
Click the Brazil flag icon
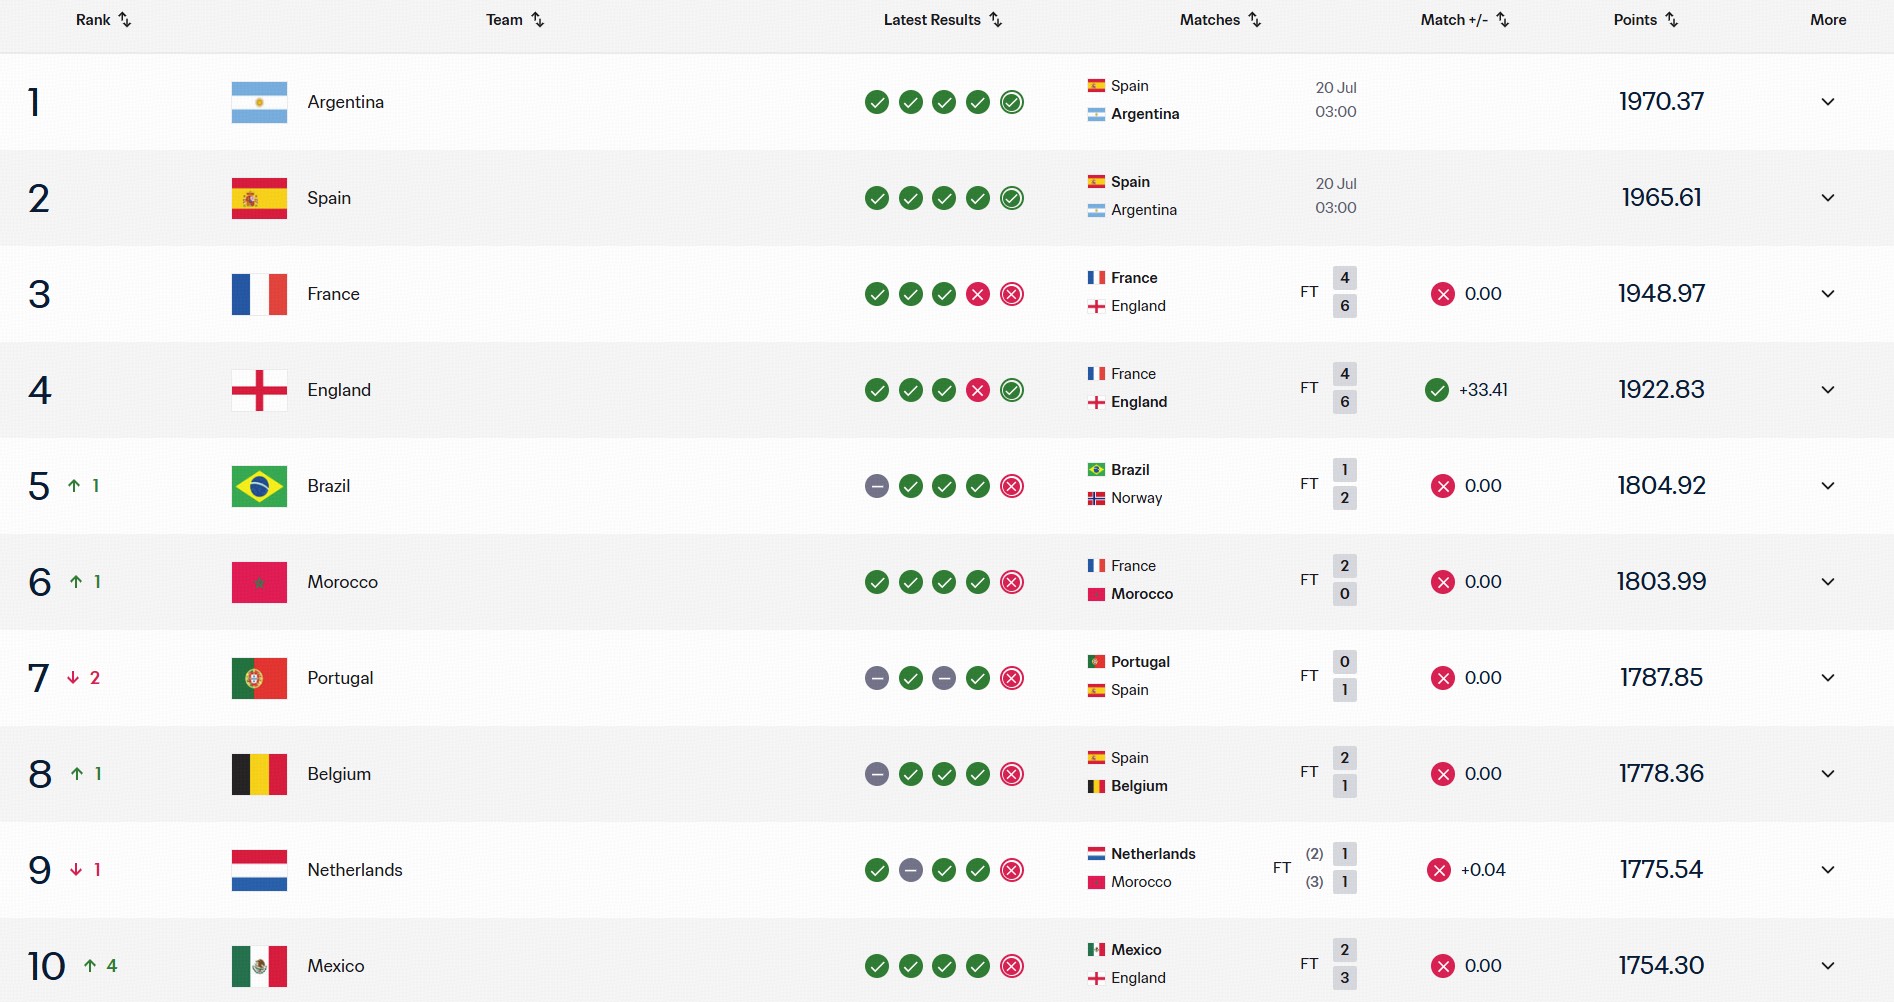259,486
